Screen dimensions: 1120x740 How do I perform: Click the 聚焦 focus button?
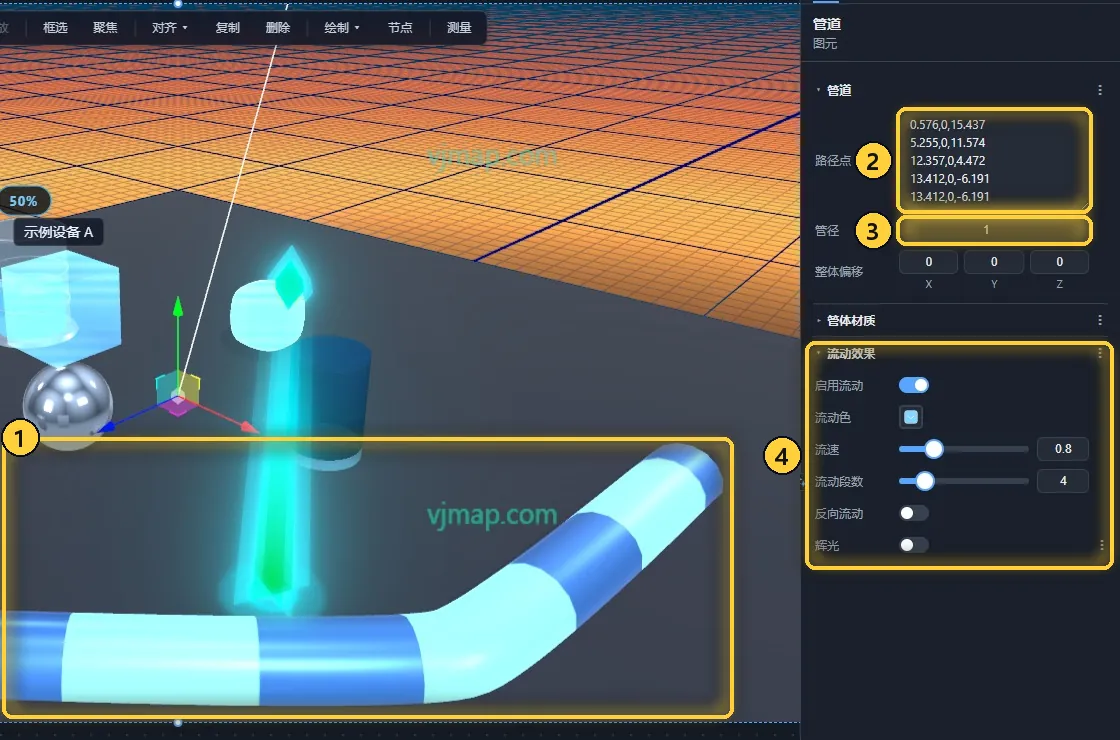(x=105, y=28)
